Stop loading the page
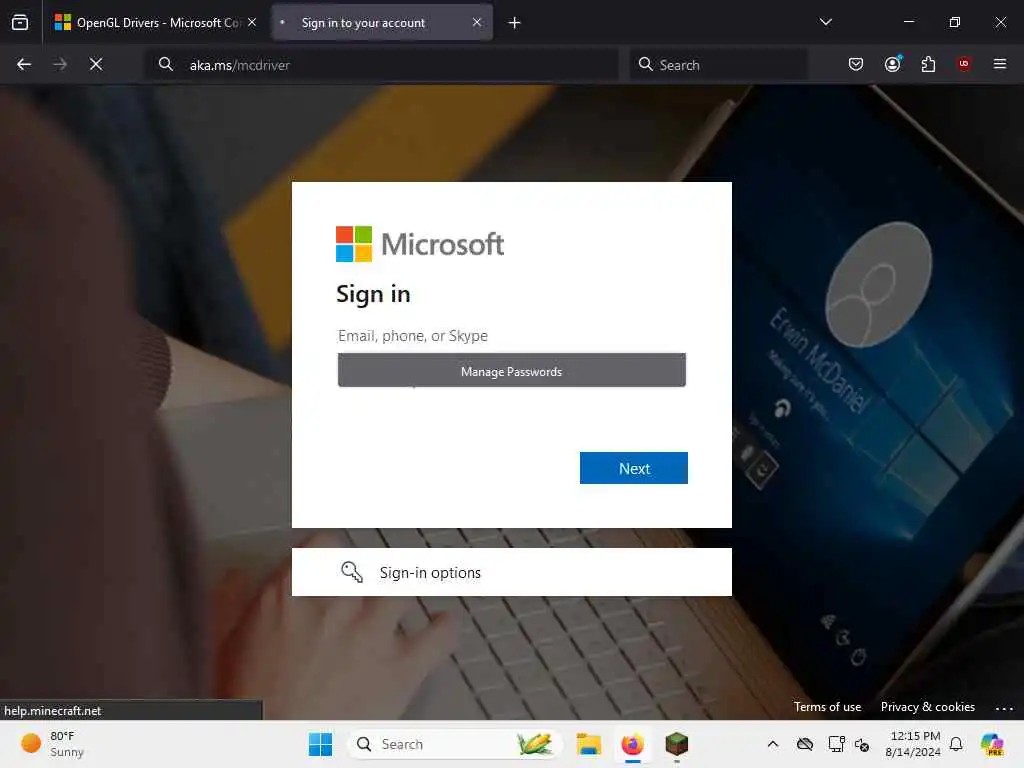 pos(96,64)
